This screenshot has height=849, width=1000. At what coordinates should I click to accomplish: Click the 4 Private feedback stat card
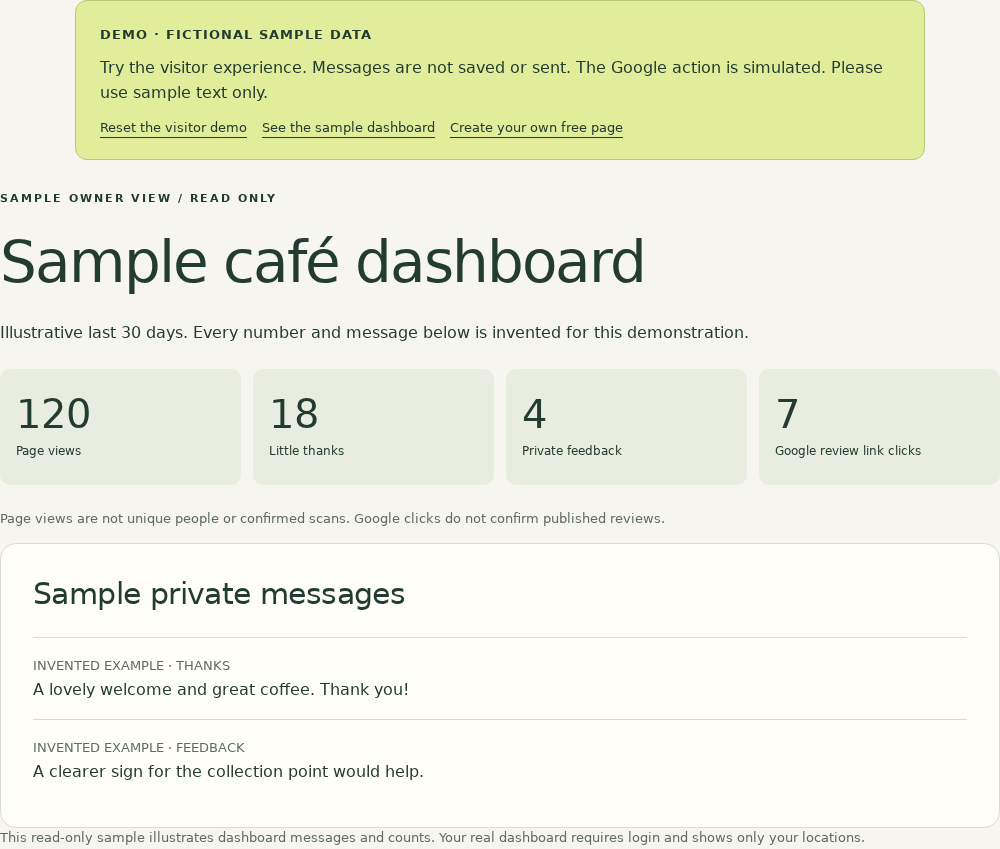tap(626, 427)
